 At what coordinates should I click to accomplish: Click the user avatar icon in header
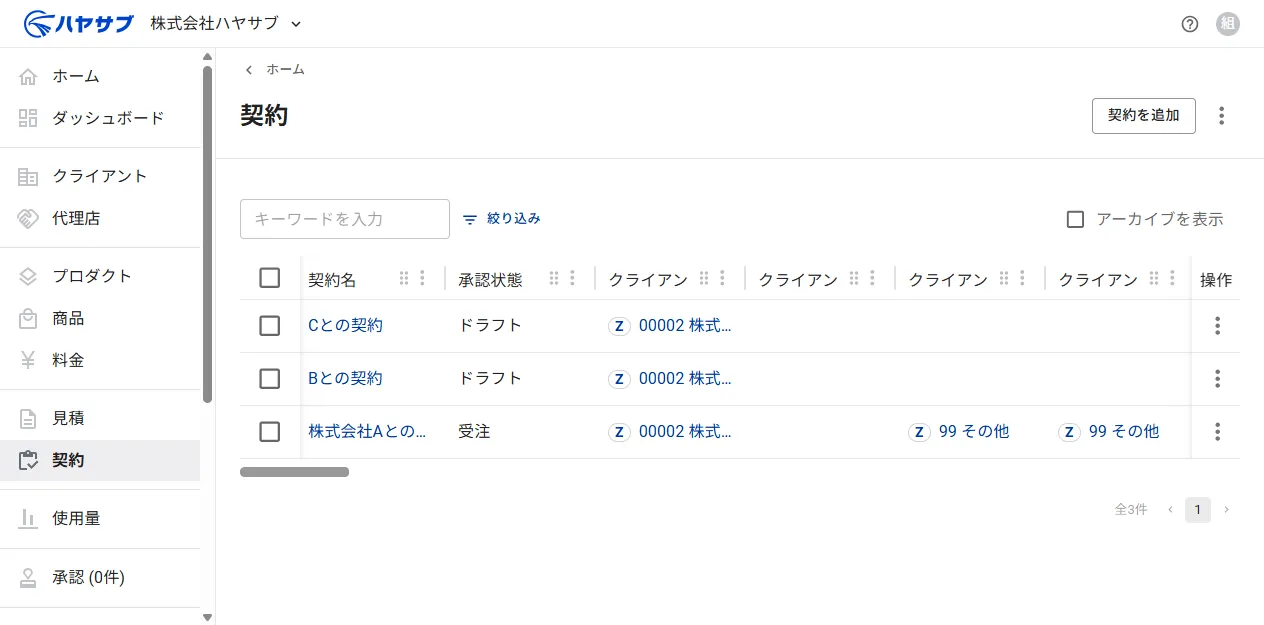(x=1228, y=24)
